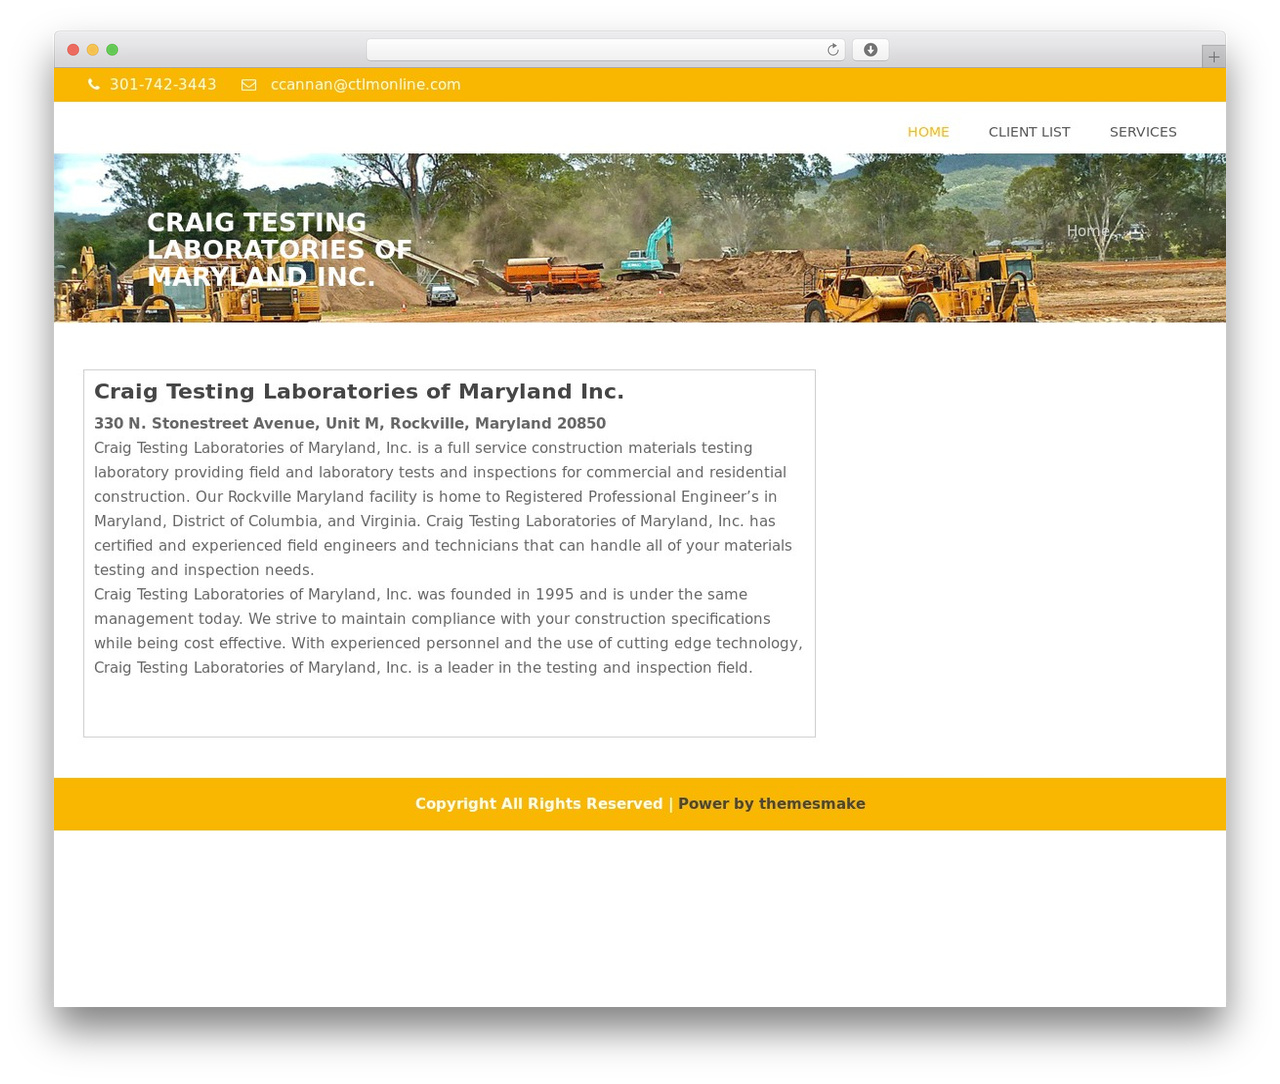Click the Home breadcrumb link
Viewport: 1280px width, 1084px height.
(1087, 231)
